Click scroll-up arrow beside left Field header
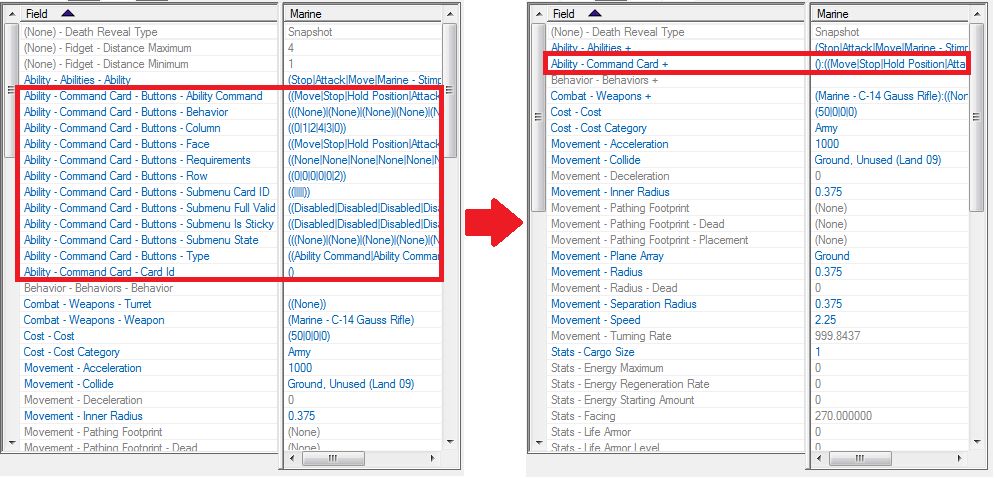The image size is (994, 478). click(x=11, y=14)
